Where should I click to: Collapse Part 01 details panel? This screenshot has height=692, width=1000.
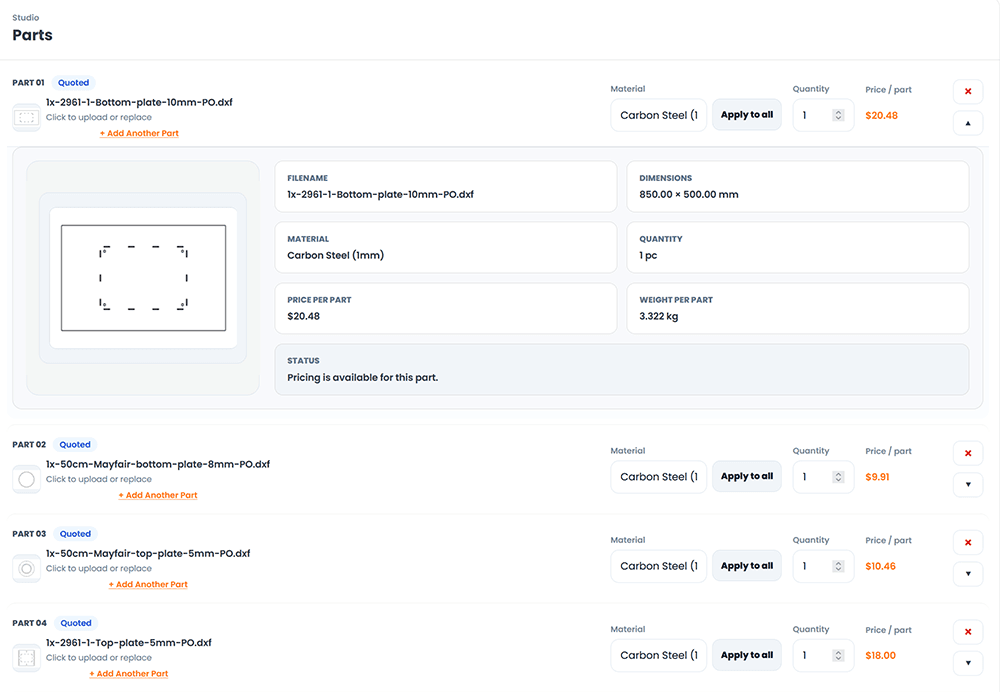967,124
